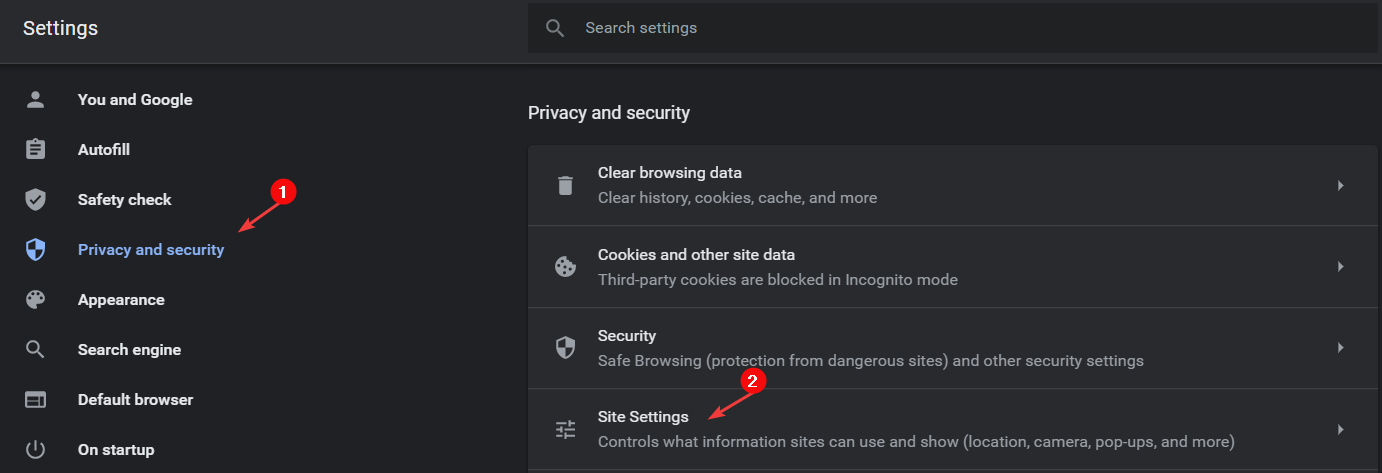Click the sliders icon beside Site Settings
The image size is (1382, 473).
coord(566,429)
